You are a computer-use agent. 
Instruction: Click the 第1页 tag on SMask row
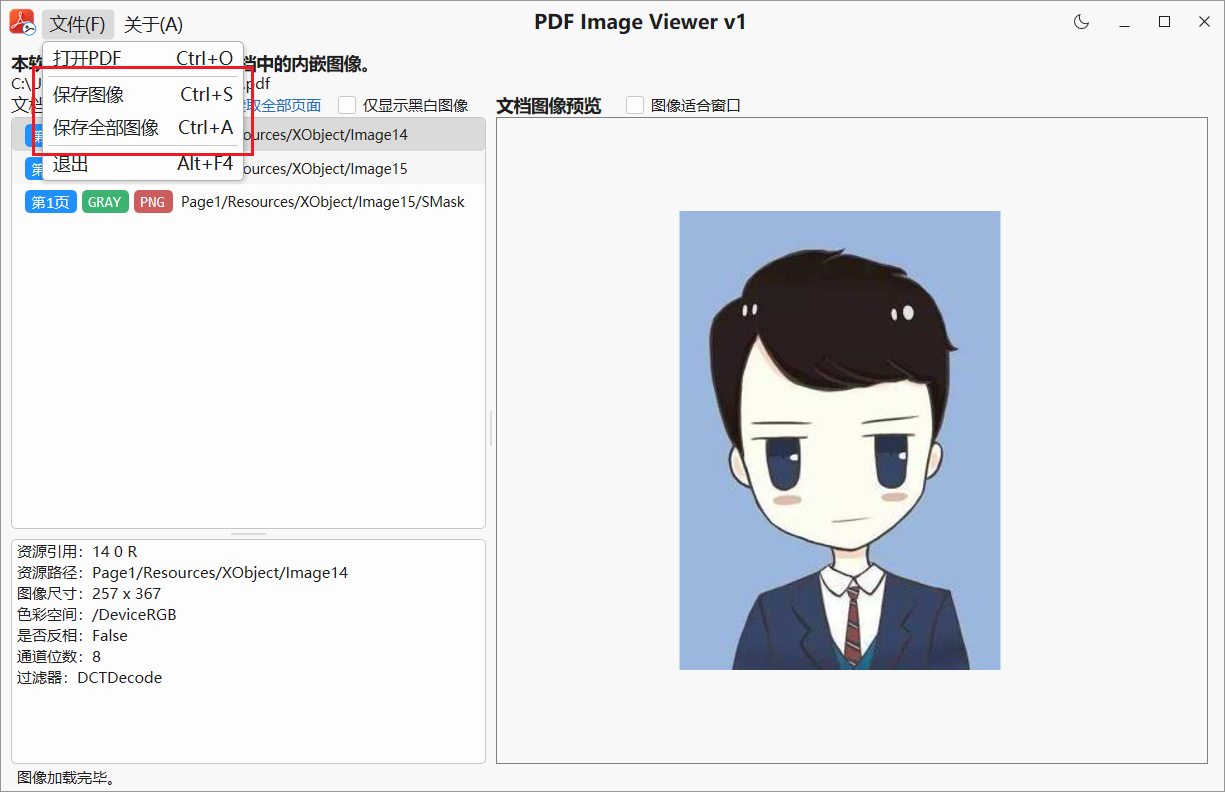pos(51,202)
